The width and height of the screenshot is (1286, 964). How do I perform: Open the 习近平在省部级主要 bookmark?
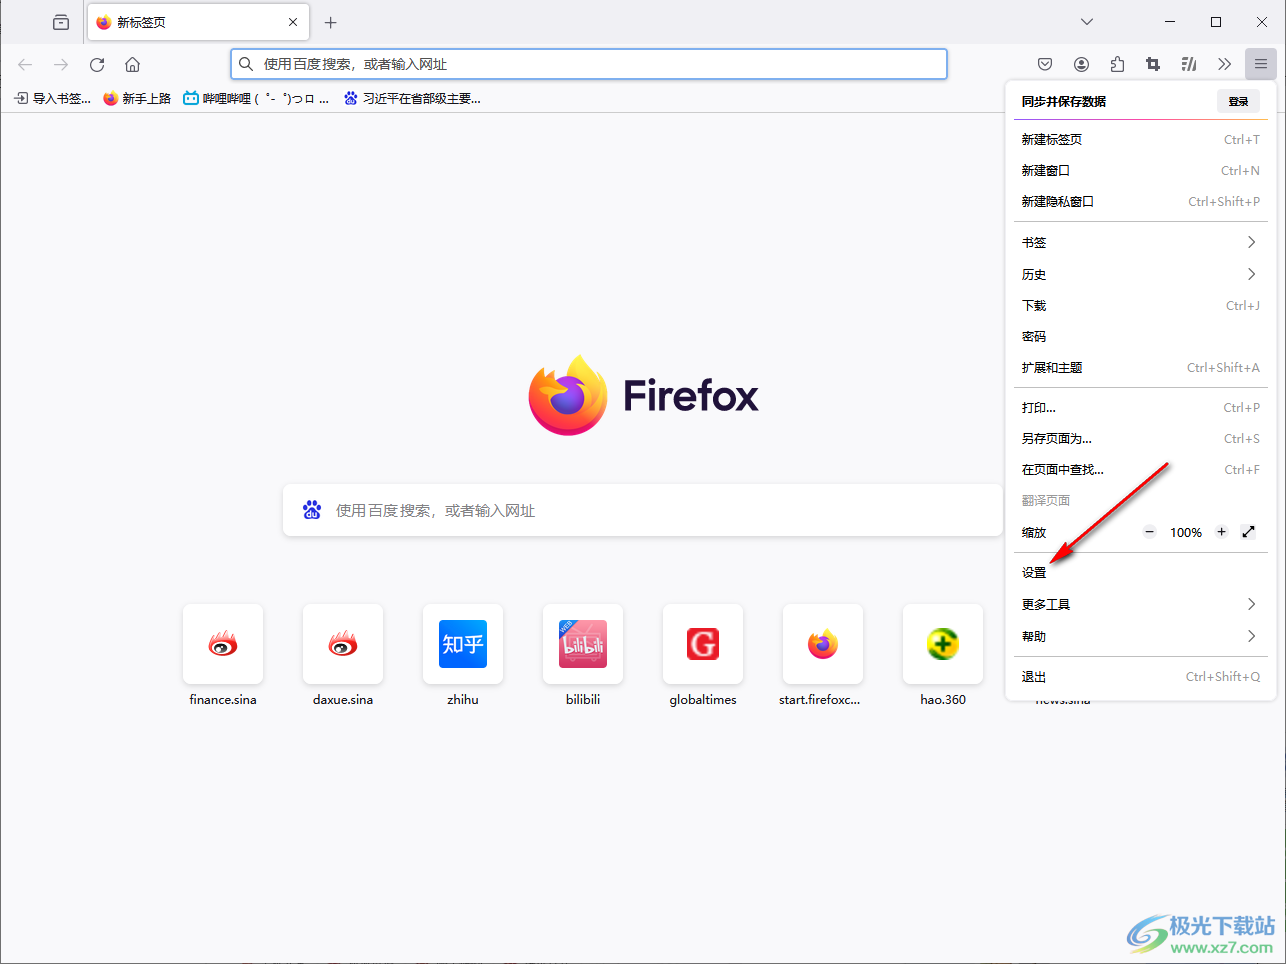tap(412, 98)
